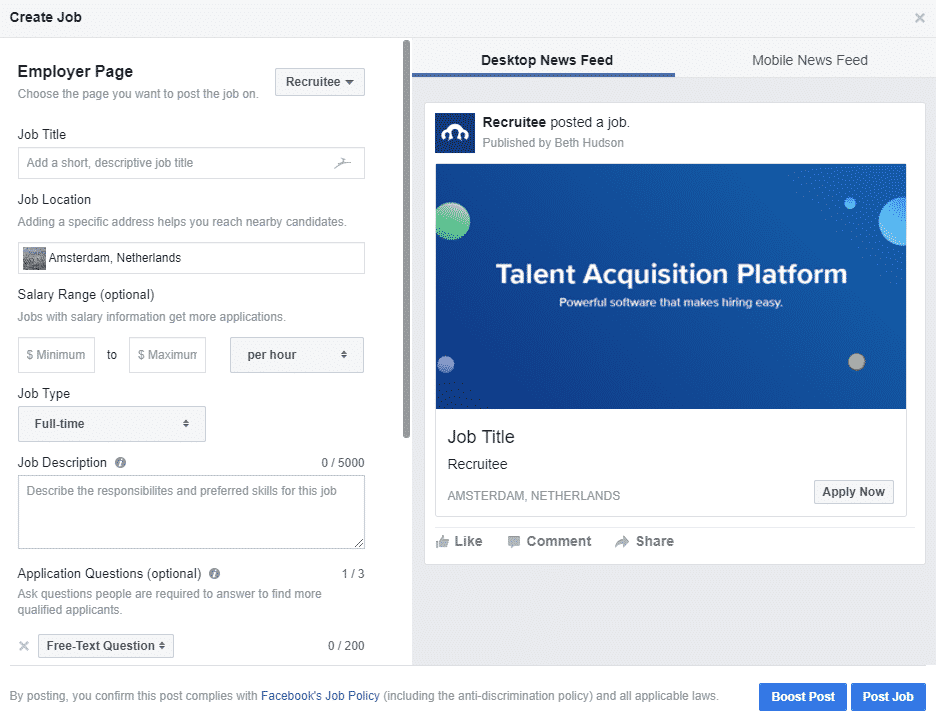Click the Share button in preview
This screenshot has height=722, width=936.
[x=645, y=541]
